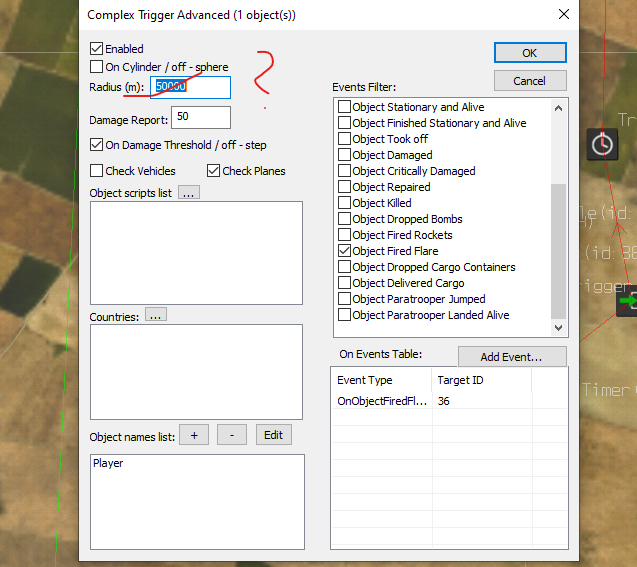Click Edit button for object names
637x567 pixels.
273,435
